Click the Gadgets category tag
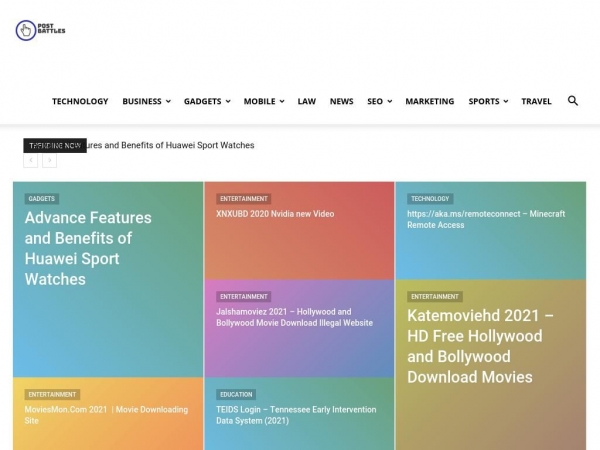 click(42, 199)
